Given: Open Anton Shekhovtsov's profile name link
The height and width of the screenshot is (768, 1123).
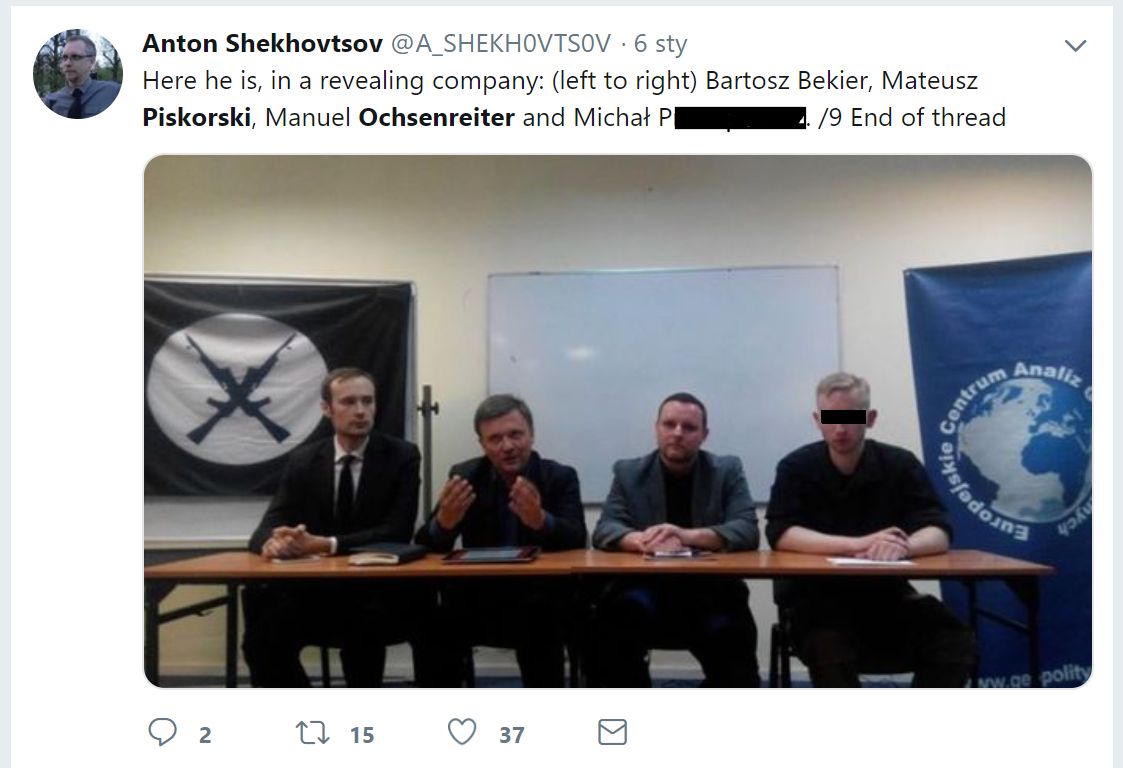Looking at the screenshot, I should (262, 43).
